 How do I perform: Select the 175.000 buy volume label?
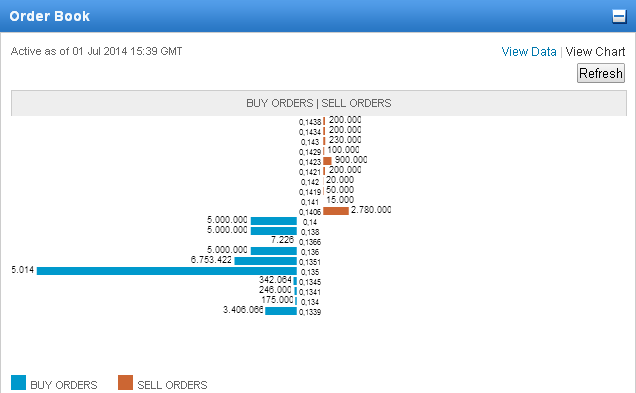[x=277, y=300]
